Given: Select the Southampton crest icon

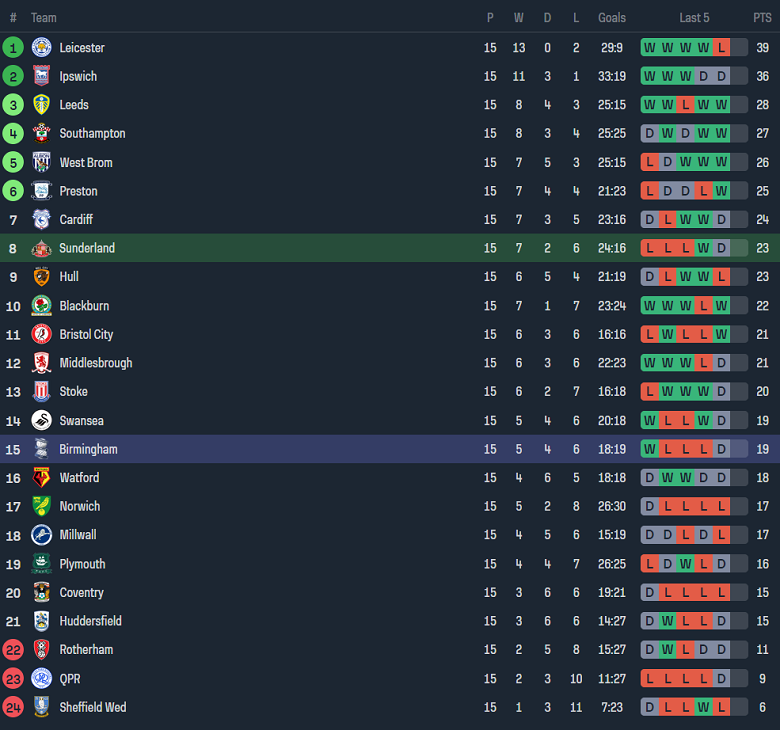Looking at the screenshot, I should pyautogui.click(x=41, y=133).
